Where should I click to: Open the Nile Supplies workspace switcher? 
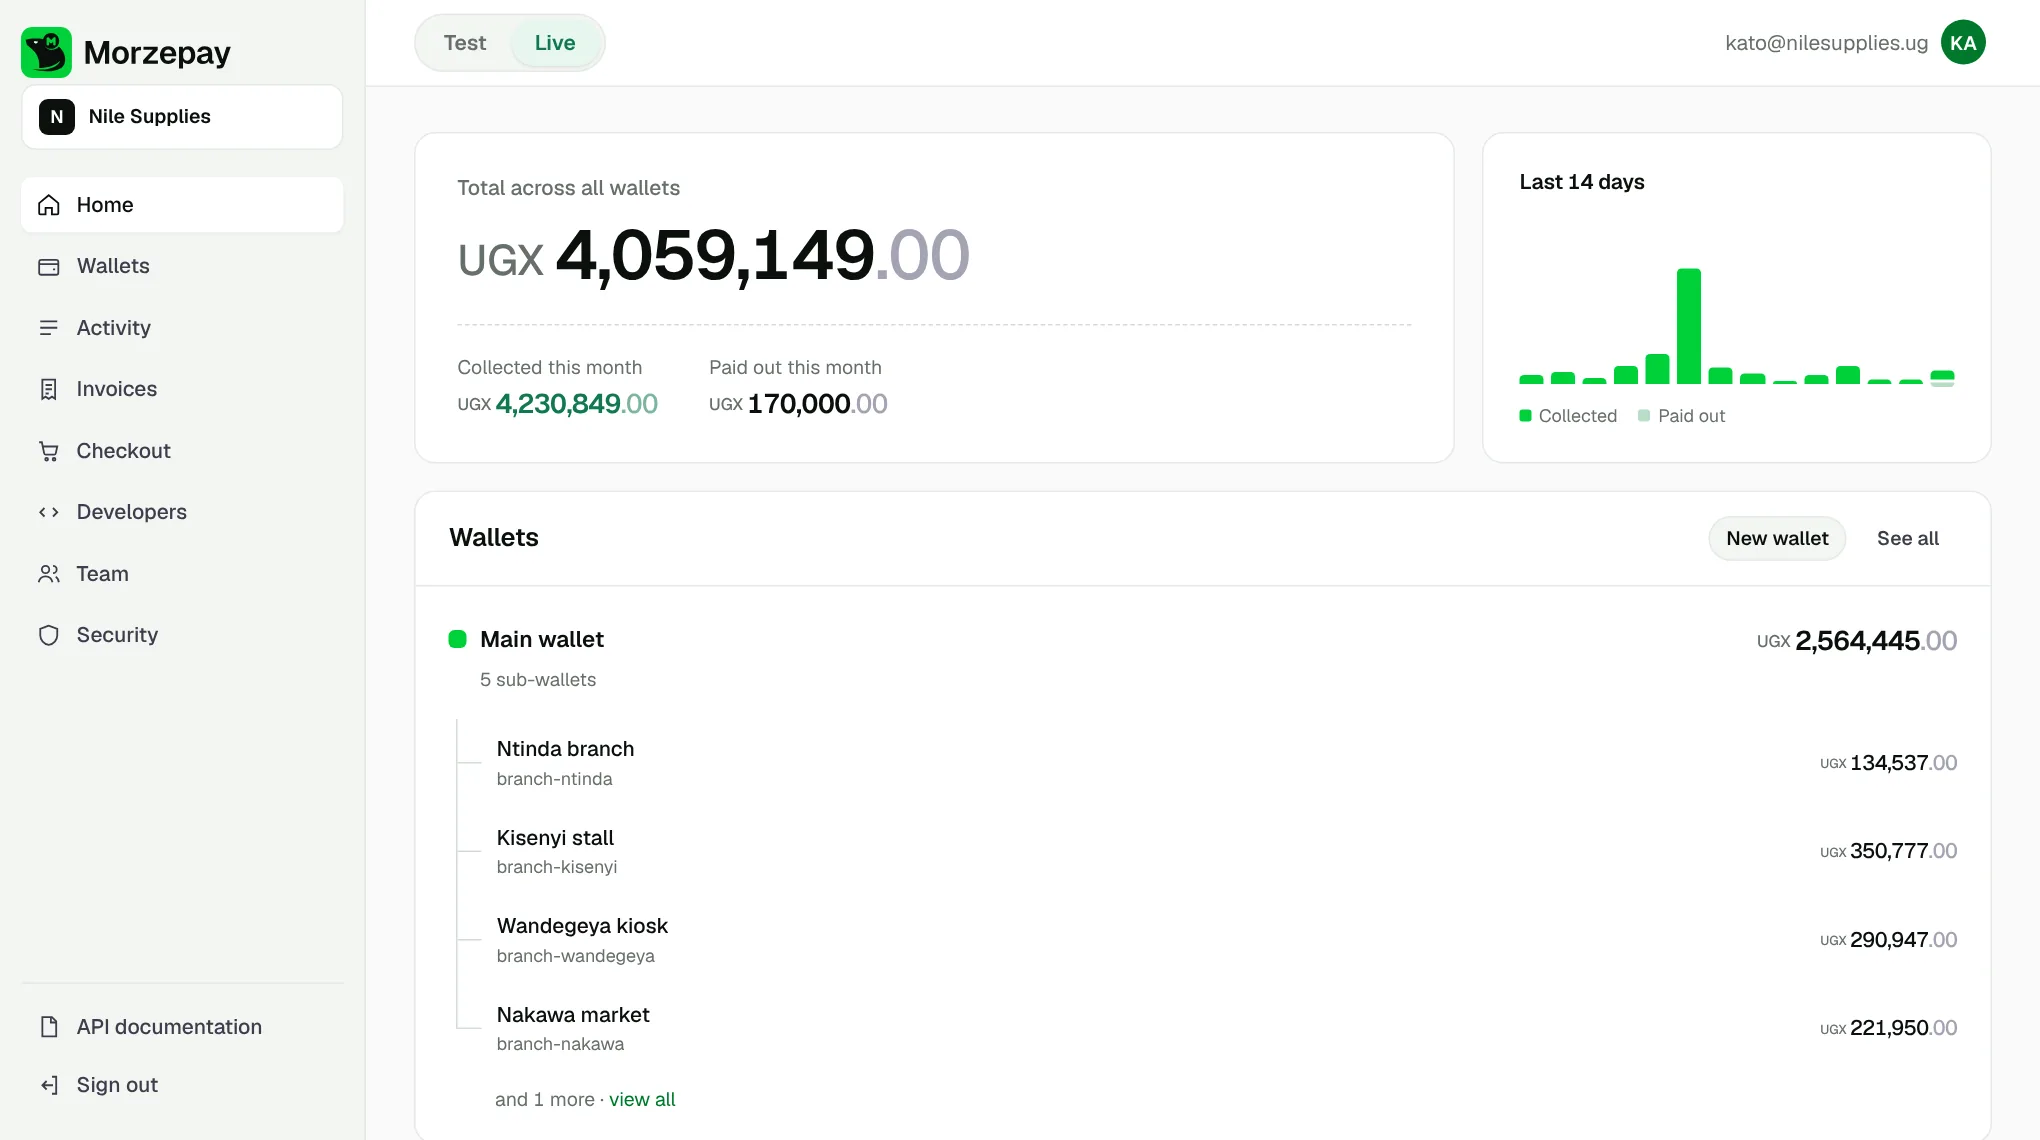click(x=182, y=117)
